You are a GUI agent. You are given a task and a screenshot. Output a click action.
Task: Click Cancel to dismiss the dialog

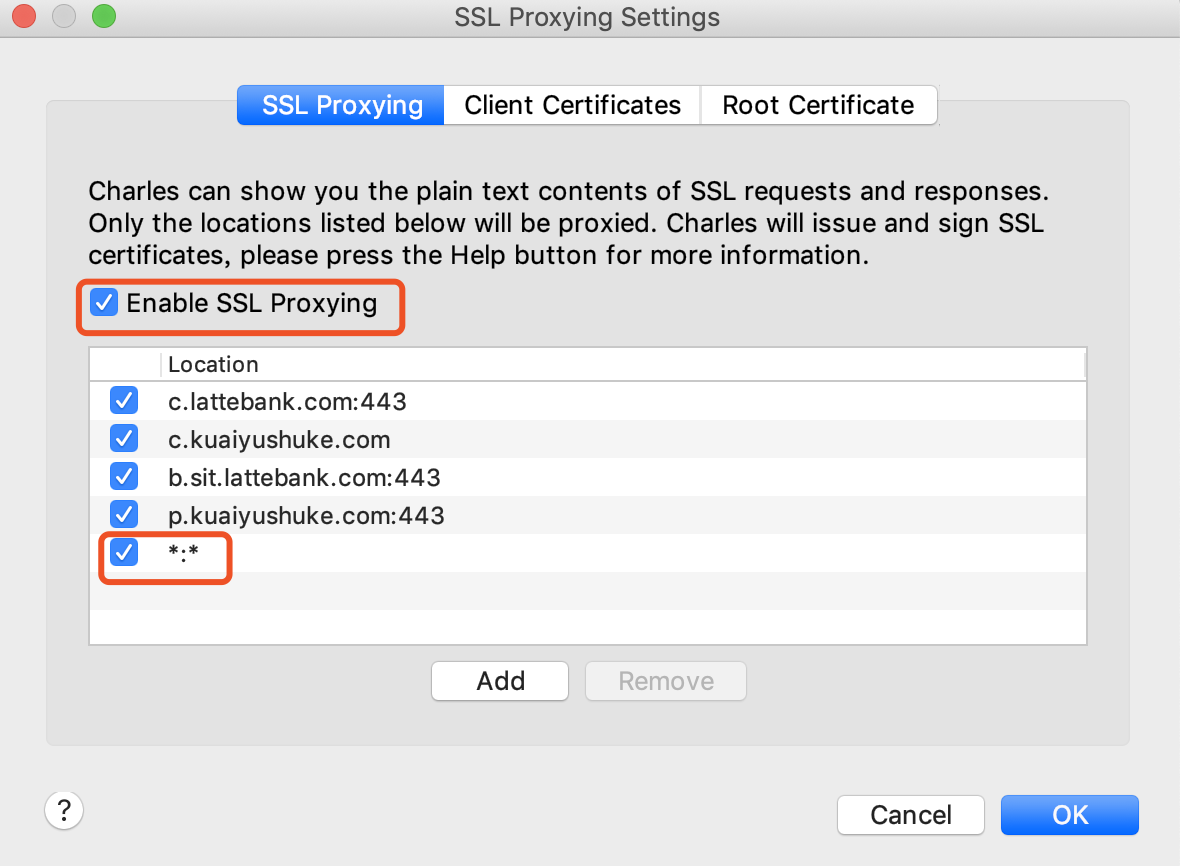click(911, 815)
